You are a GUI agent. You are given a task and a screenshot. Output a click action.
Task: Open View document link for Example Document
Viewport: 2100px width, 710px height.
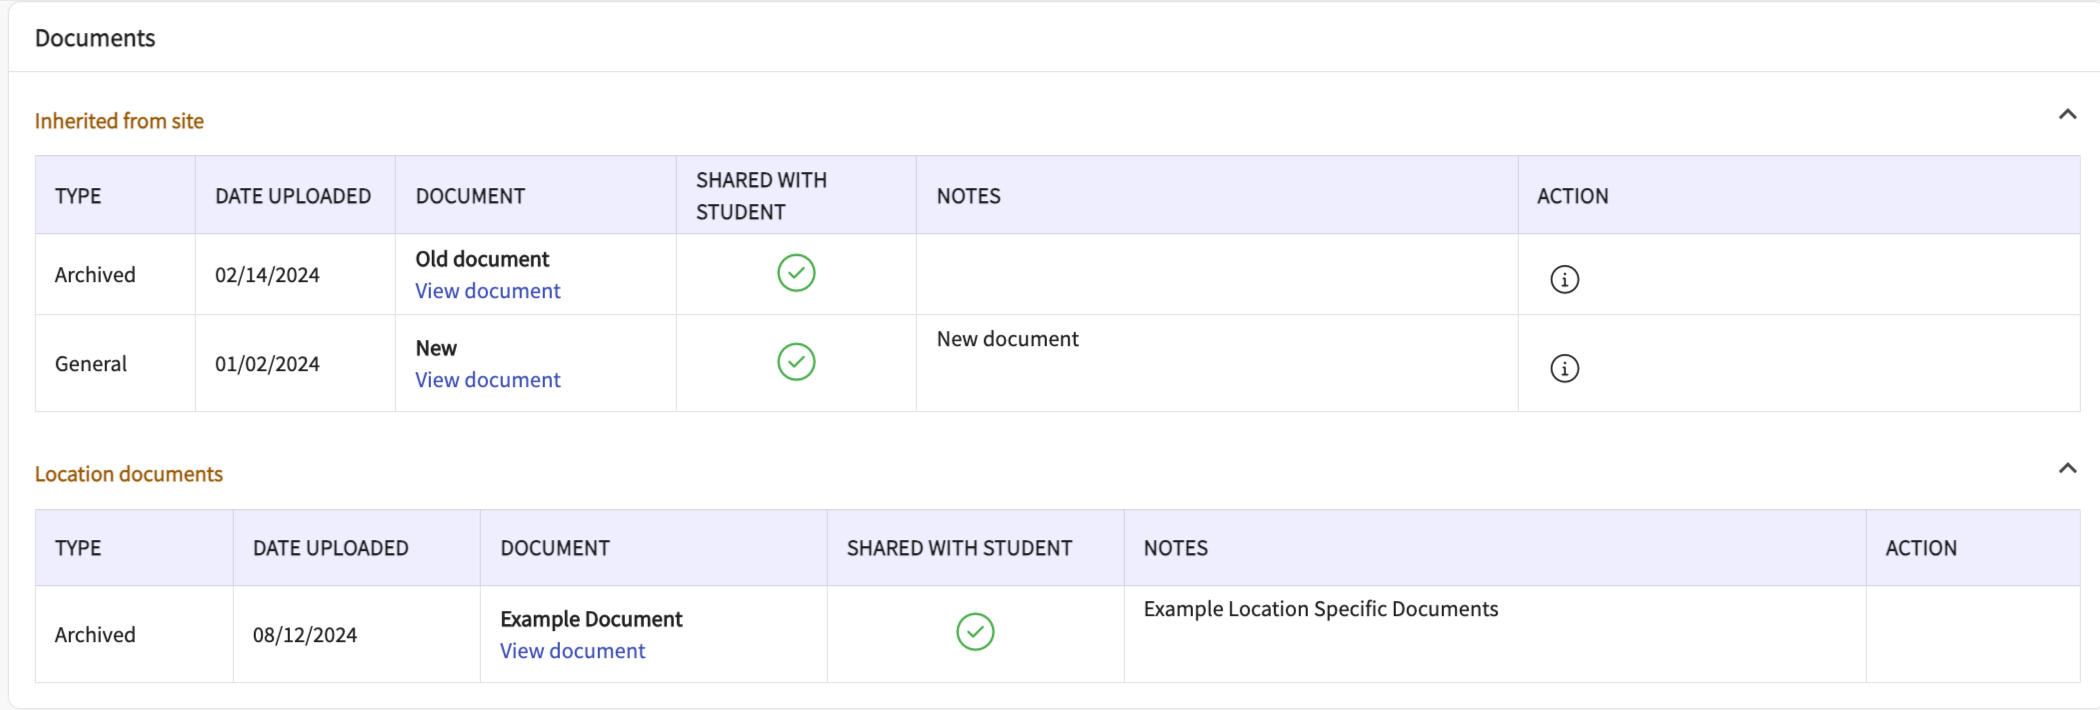coord(572,651)
